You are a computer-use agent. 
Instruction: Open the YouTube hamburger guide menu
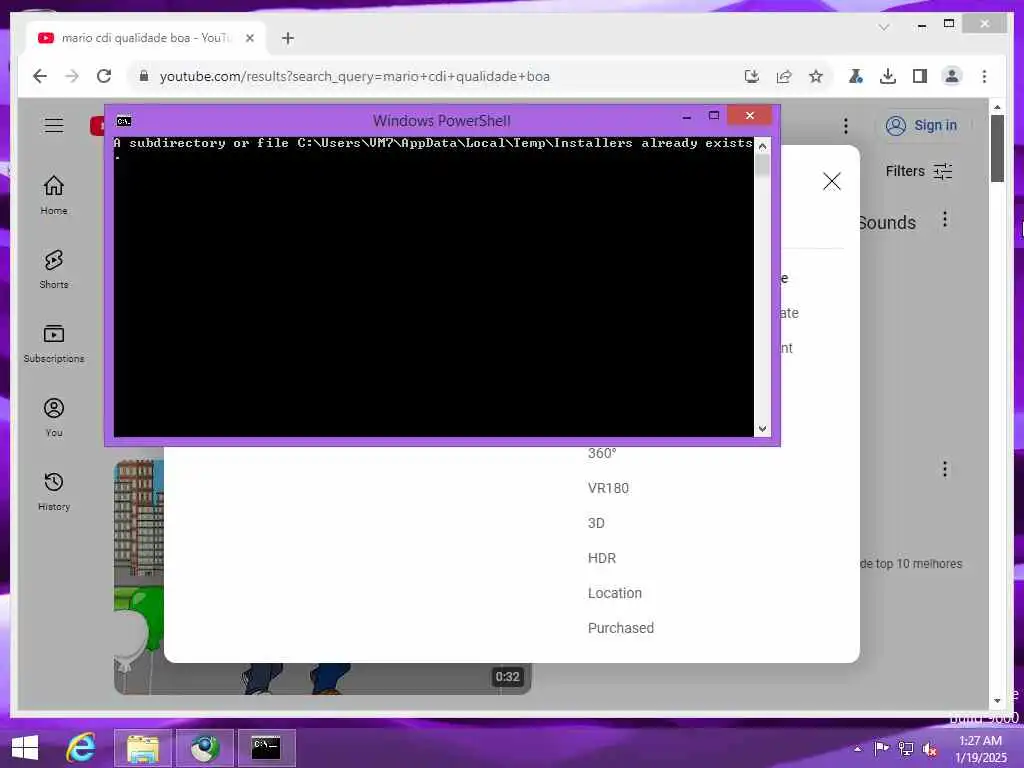coord(54,125)
